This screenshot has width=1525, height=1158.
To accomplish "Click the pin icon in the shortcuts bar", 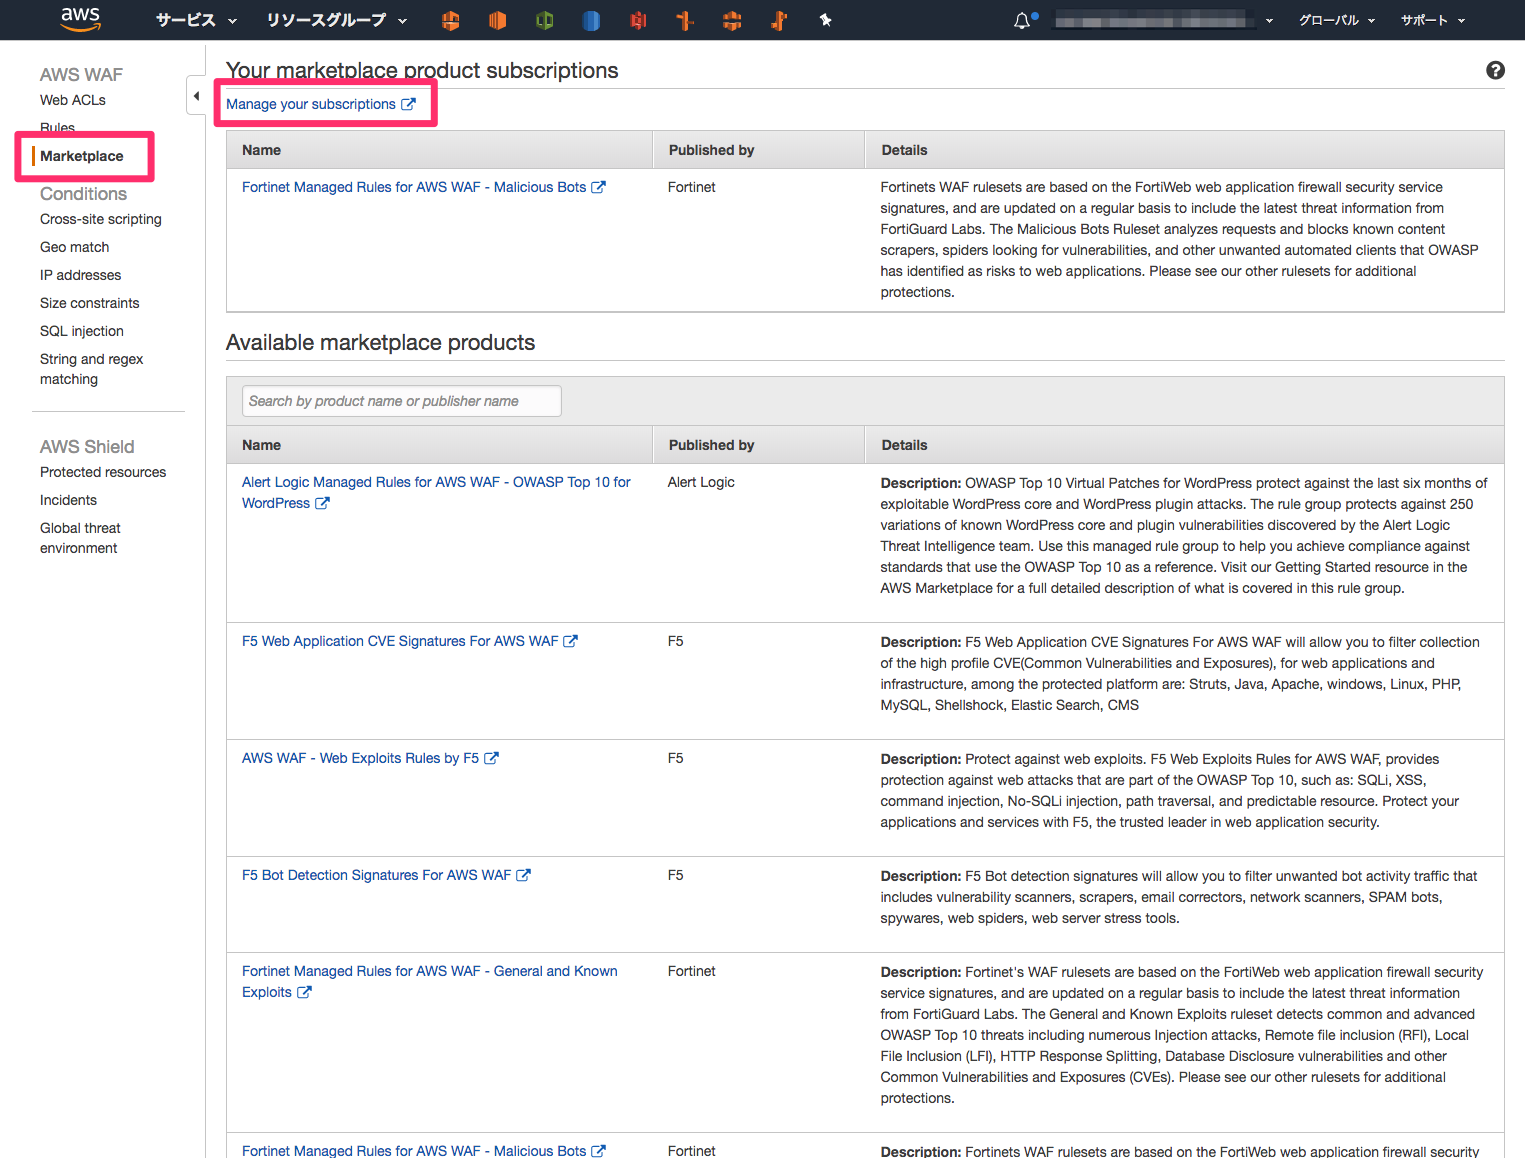I will pyautogui.click(x=826, y=20).
